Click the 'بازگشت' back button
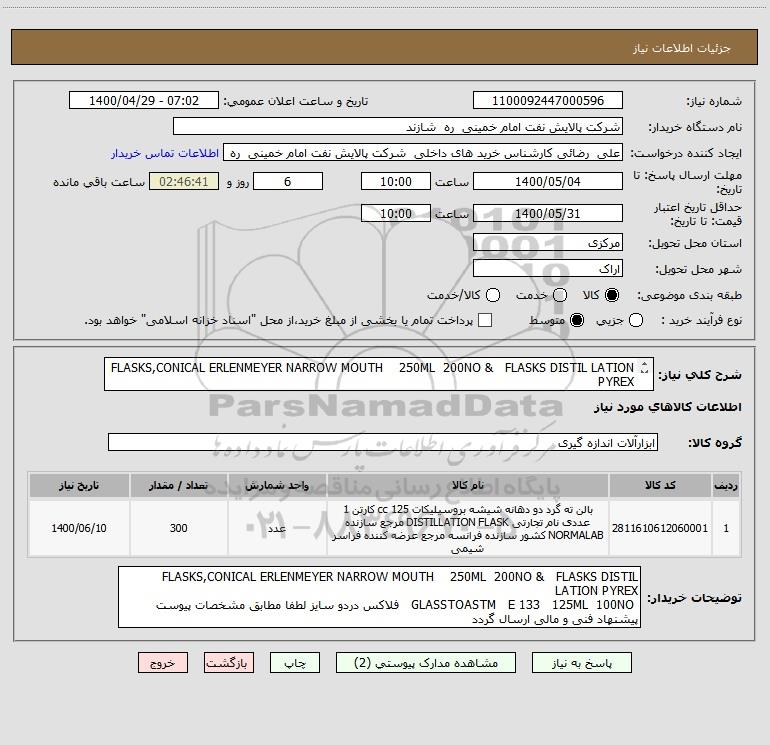This screenshot has height=745, width=770. click(x=227, y=663)
